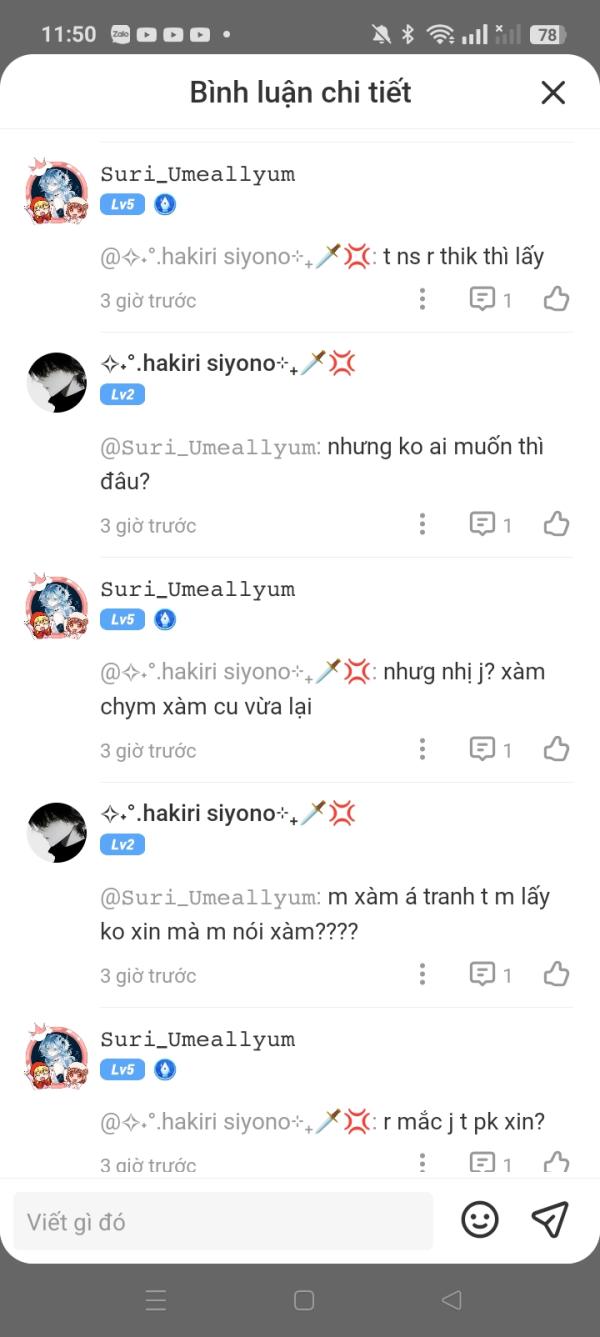600x1337 pixels.
Task: Tap the Lv5 badge of first Suri_Umeallyum comment
Action: 122,205
